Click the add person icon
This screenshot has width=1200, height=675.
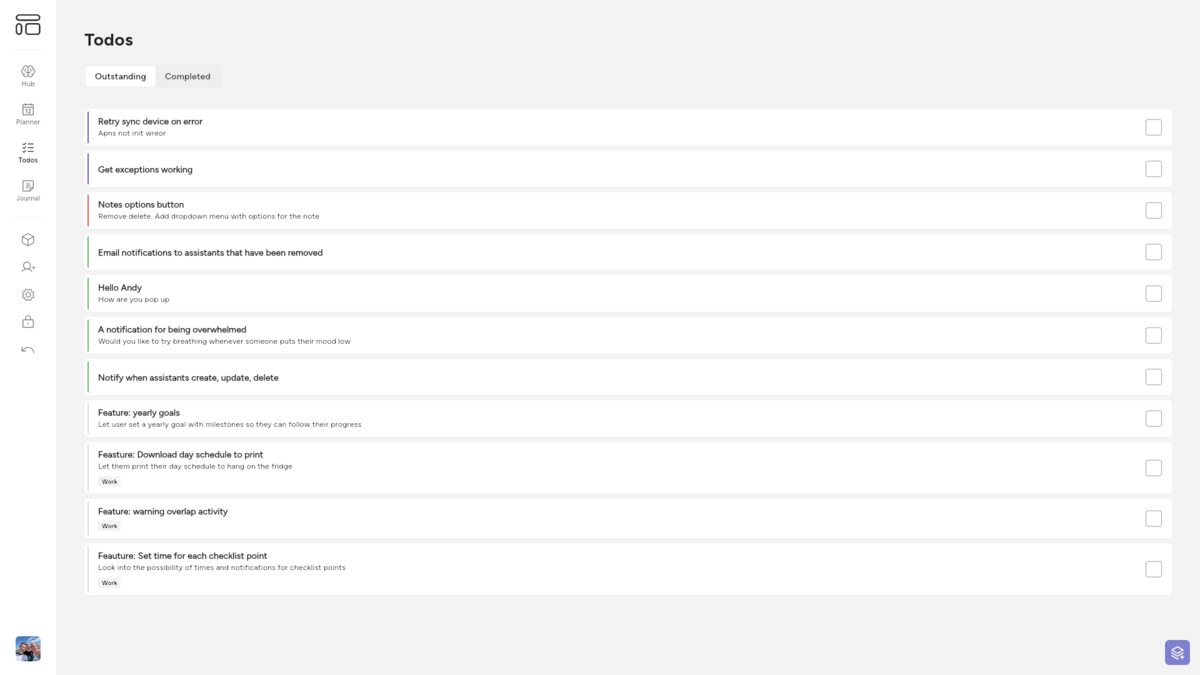click(28, 267)
